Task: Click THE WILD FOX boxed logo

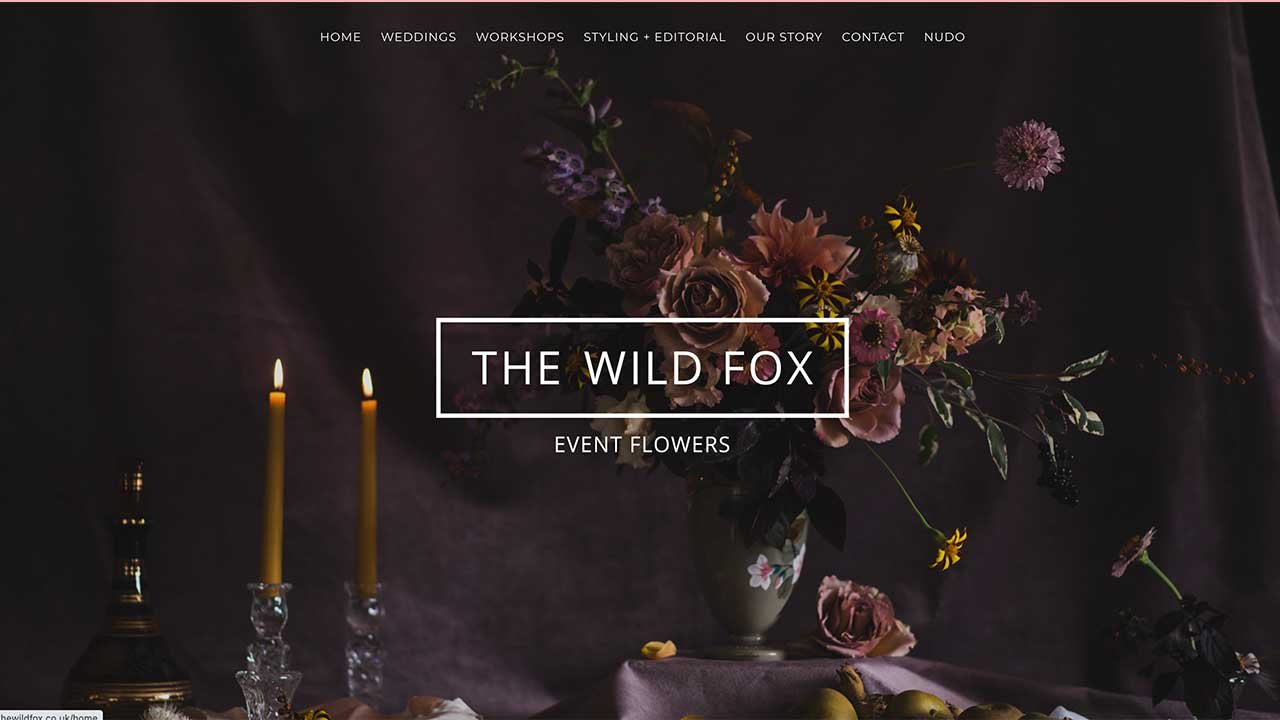Action: tap(642, 367)
